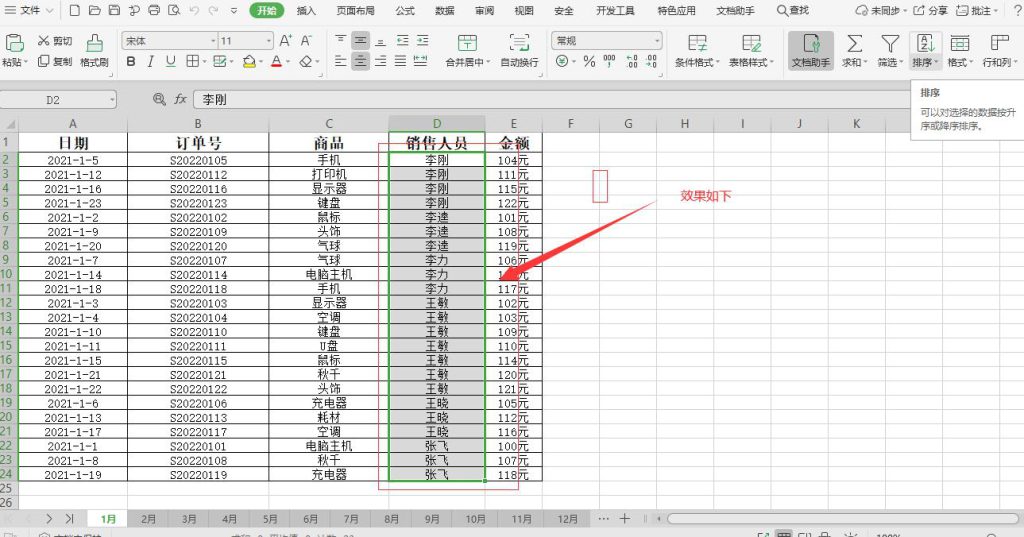Click the 分享 share button
Screen dimensions: 1024x537
click(930, 10)
